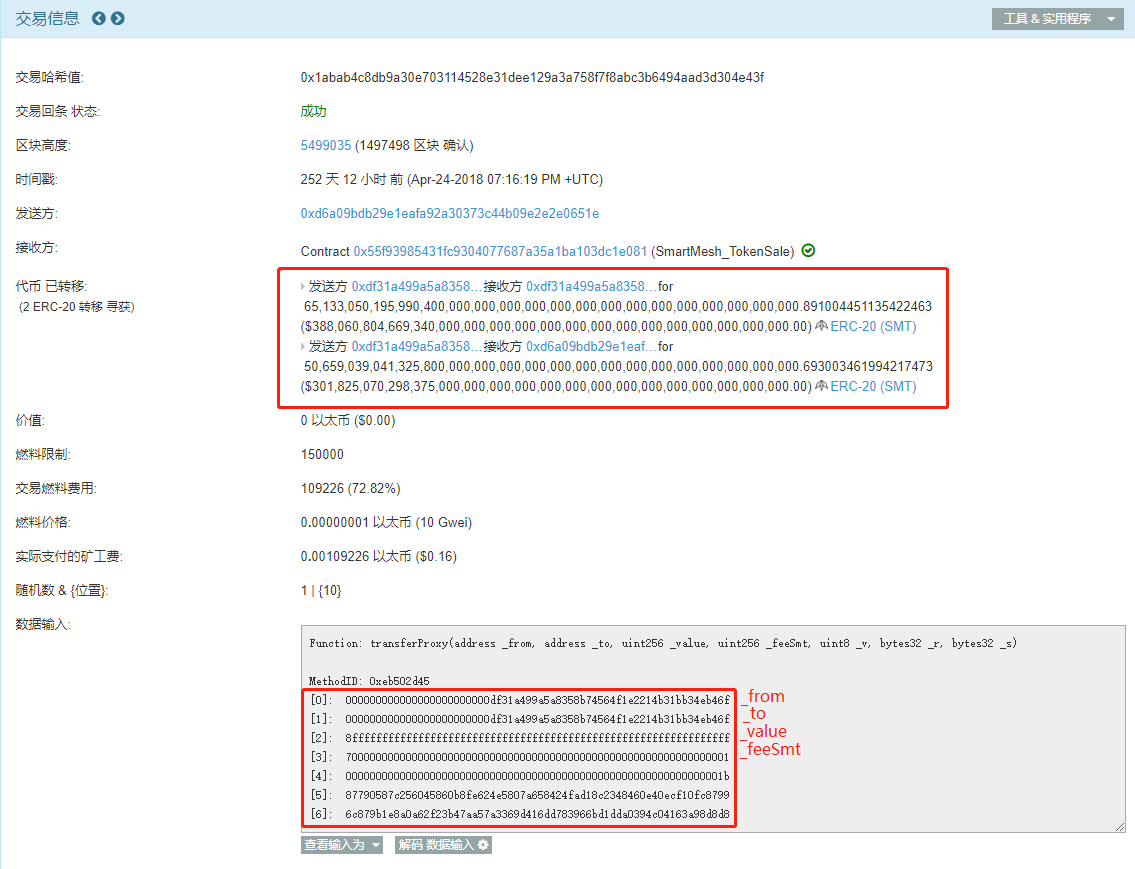The image size is (1135, 869).
Task: Click first token transfer arrow marker
Action: 303,287
